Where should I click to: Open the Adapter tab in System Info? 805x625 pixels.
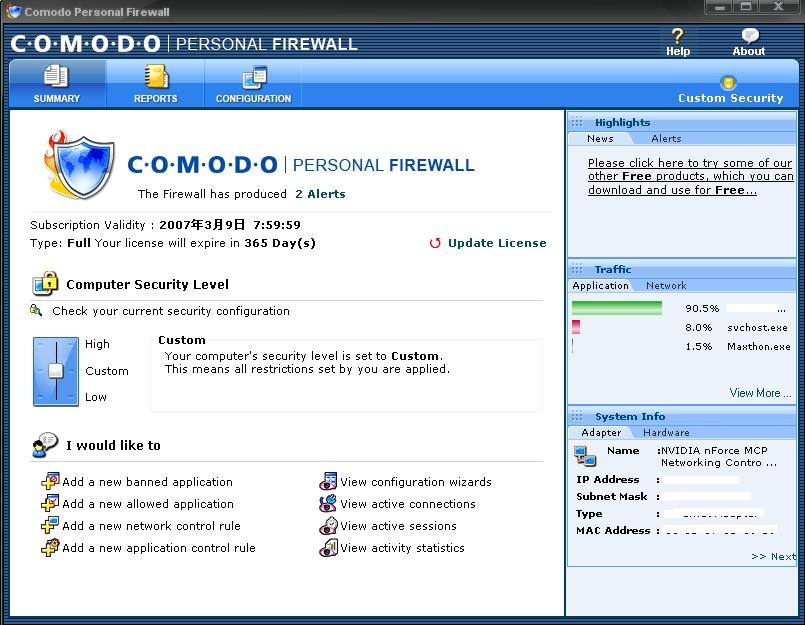pos(601,432)
